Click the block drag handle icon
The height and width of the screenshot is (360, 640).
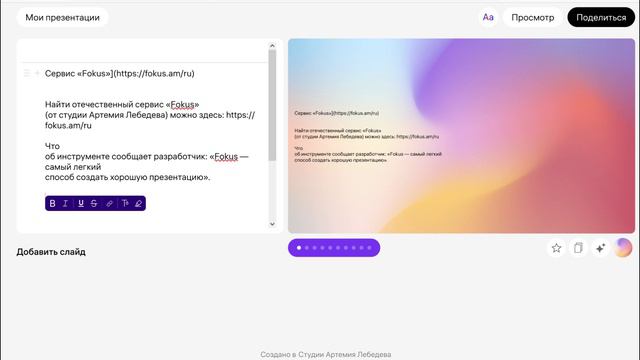click(x=27, y=73)
